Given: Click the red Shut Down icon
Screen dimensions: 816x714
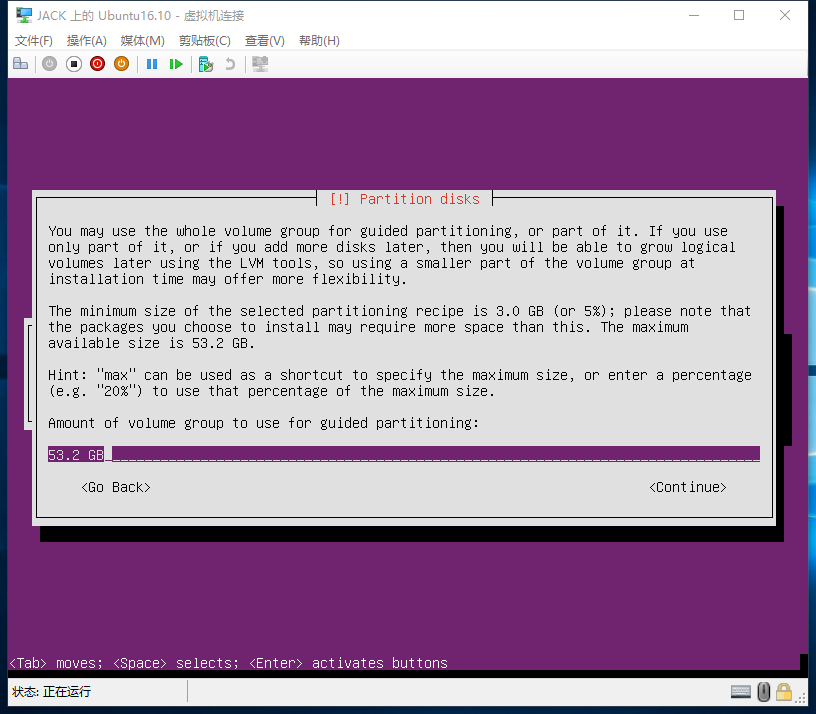Looking at the screenshot, I should (x=97, y=64).
